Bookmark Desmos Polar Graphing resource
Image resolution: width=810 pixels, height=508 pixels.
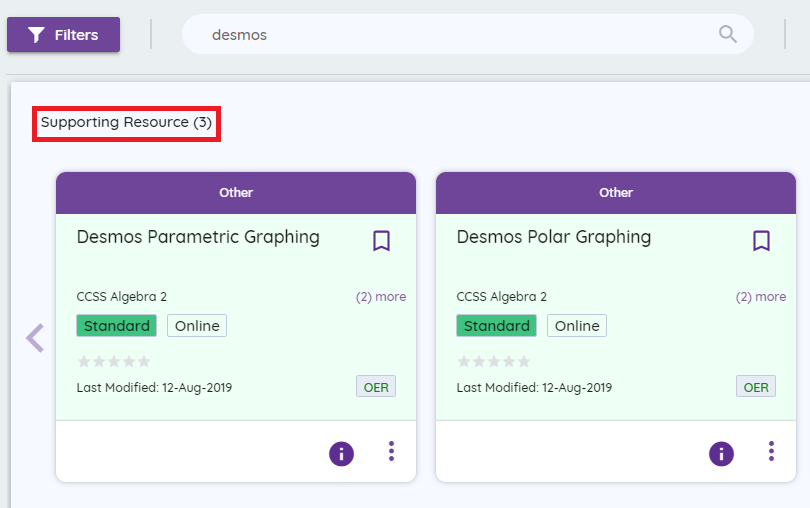point(761,241)
